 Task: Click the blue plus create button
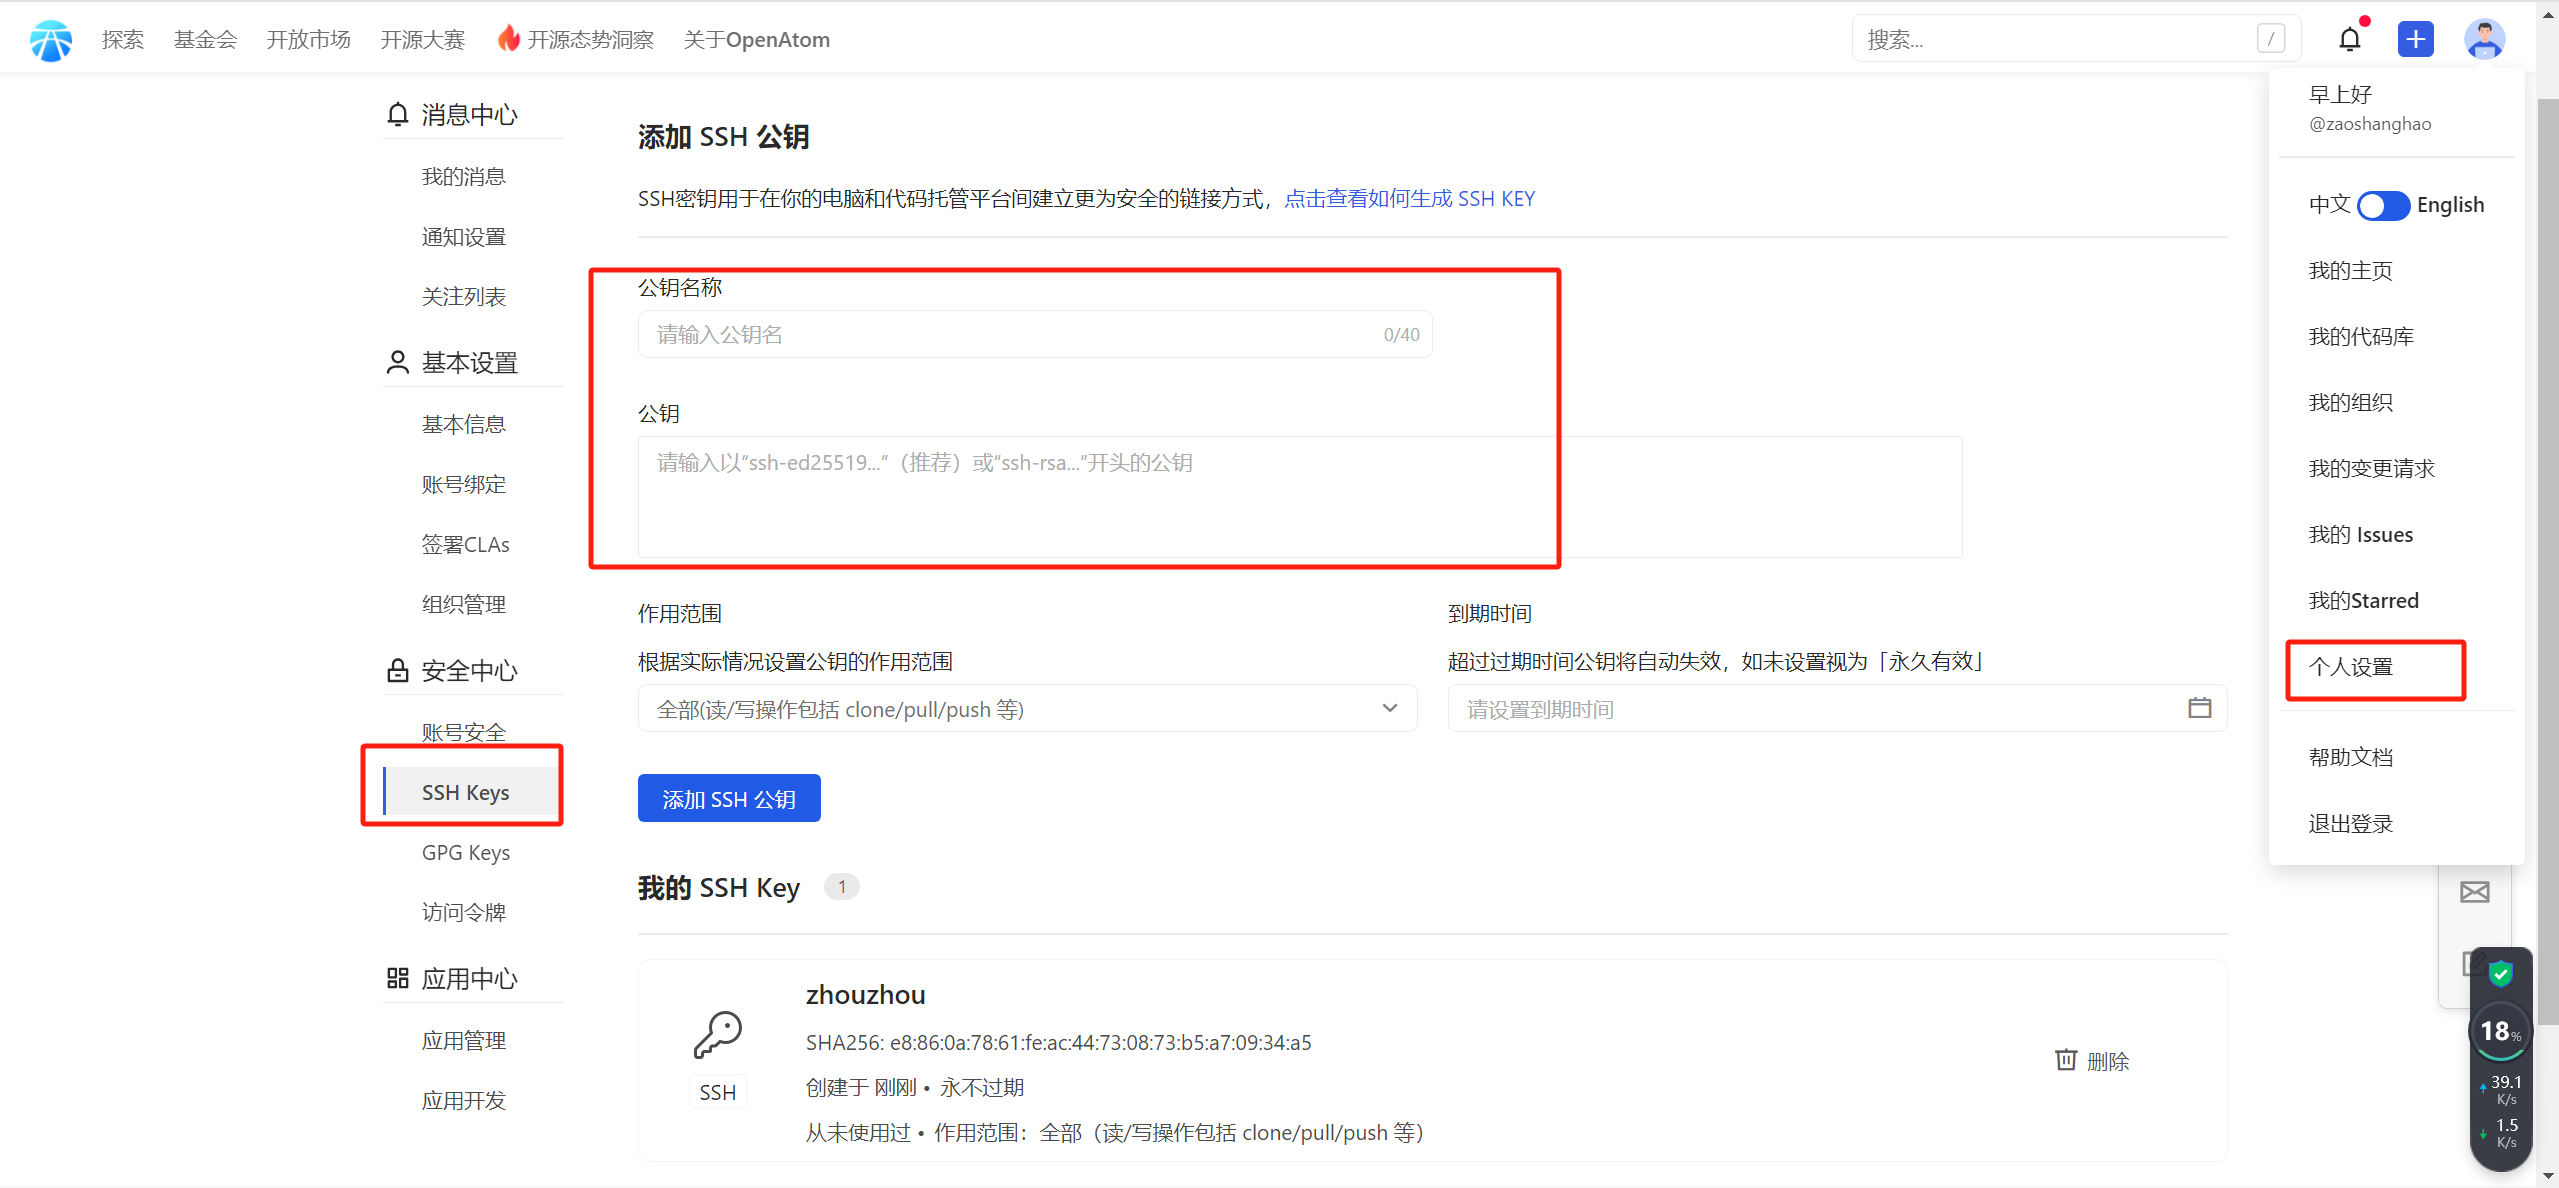2415,40
